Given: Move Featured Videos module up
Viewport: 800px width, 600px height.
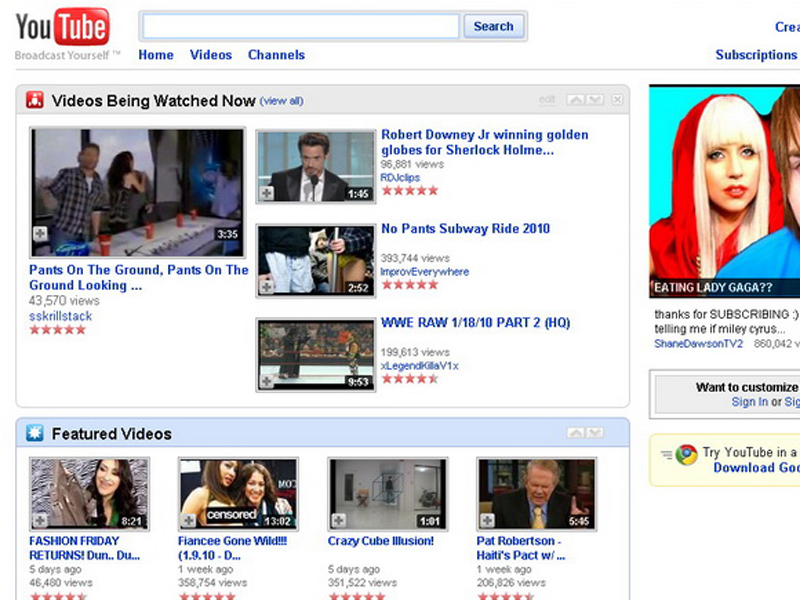Looking at the screenshot, I should coord(576,433).
